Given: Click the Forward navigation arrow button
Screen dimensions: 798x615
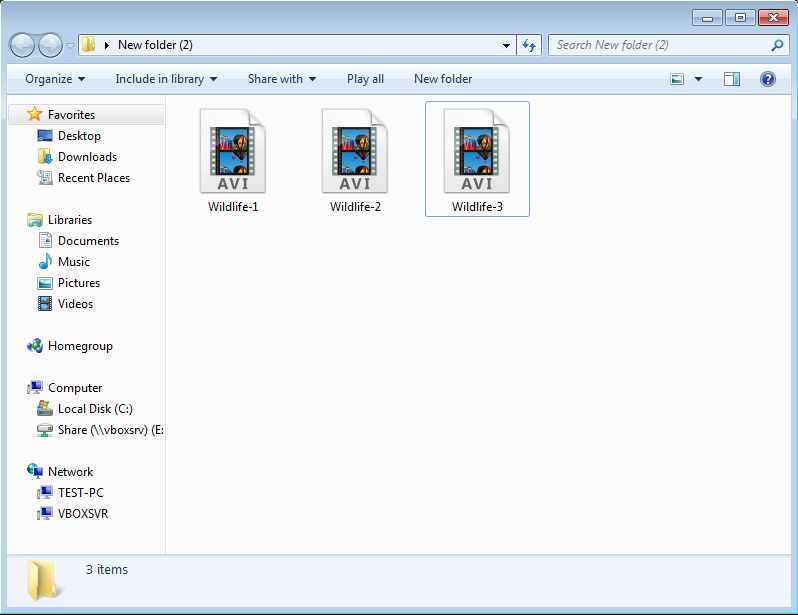Looking at the screenshot, I should 50,45.
